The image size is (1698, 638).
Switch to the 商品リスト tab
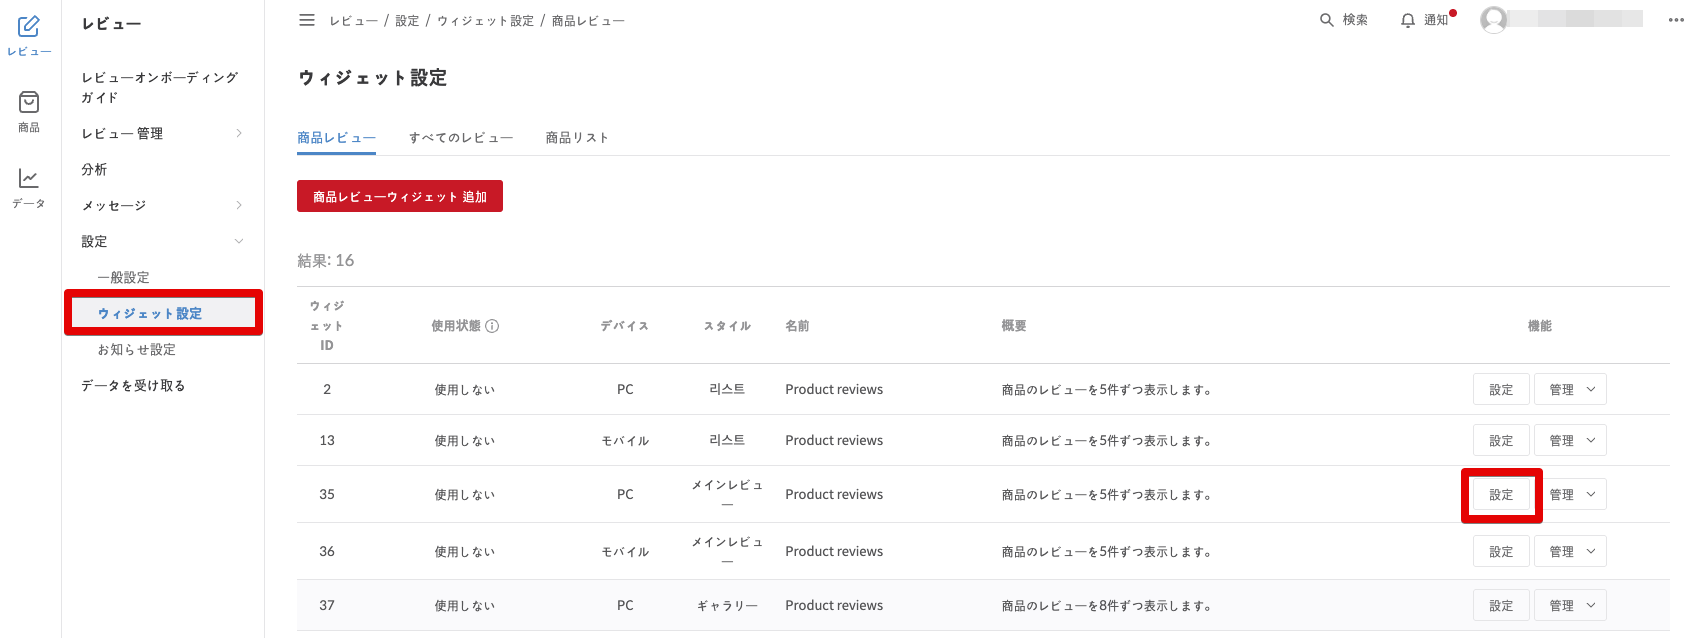(577, 138)
